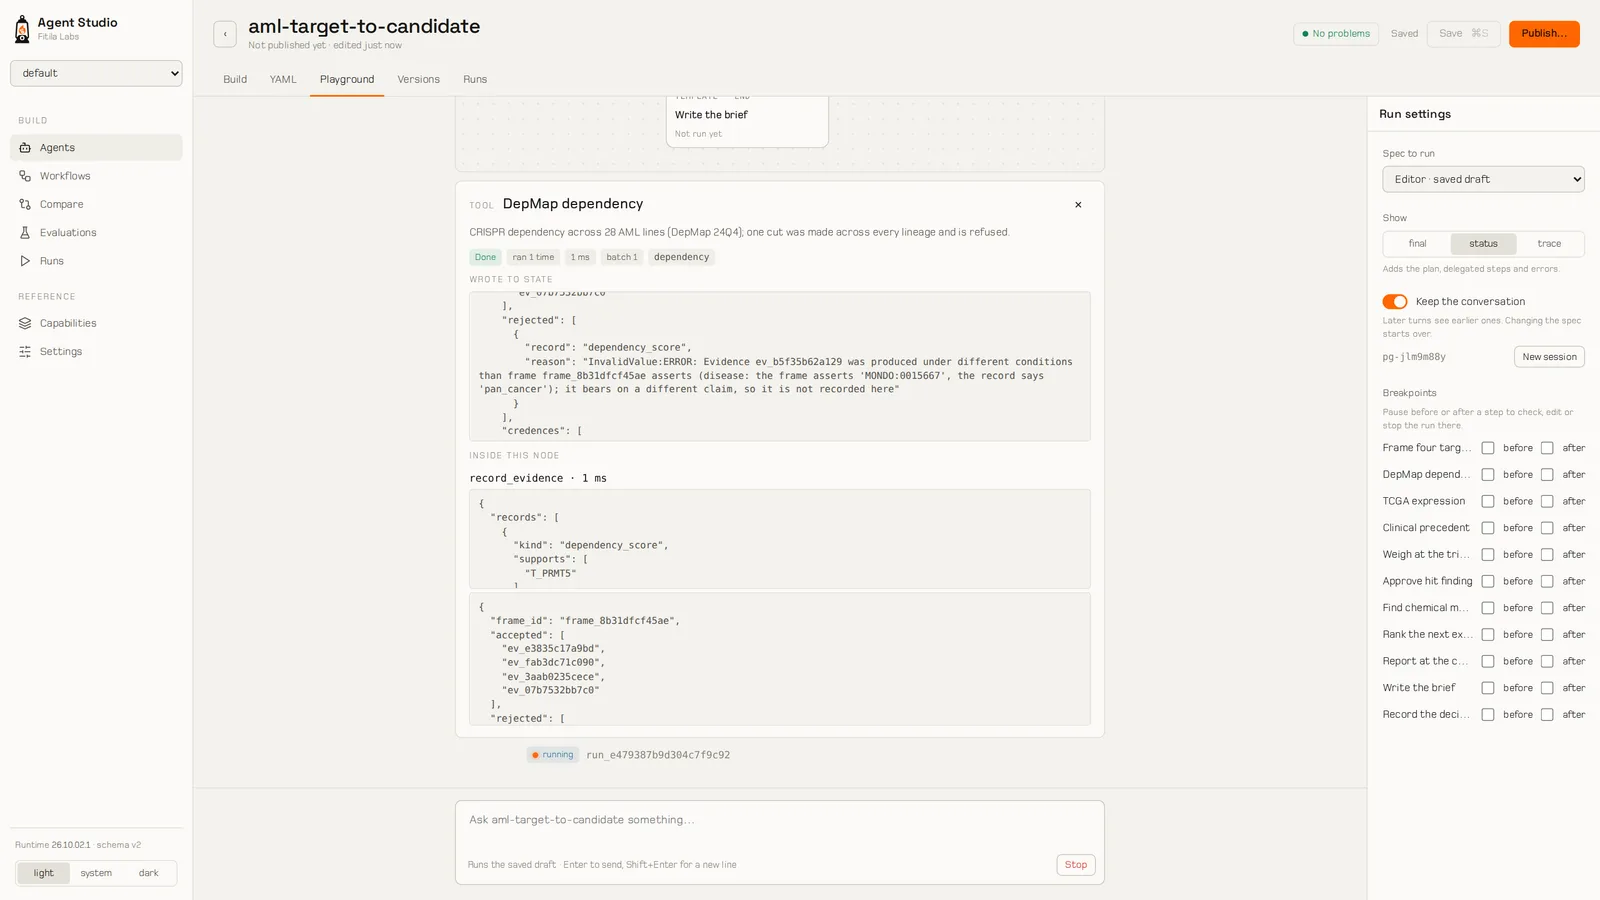Viewport: 1600px width, 900px height.
Task: Open the Spec to run dropdown
Action: (1483, 179)
